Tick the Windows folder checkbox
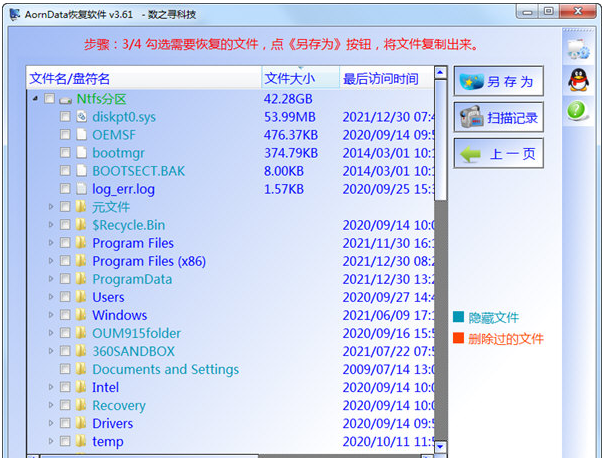Viewport: 603px width, 458px height. (x=65, y=315)
